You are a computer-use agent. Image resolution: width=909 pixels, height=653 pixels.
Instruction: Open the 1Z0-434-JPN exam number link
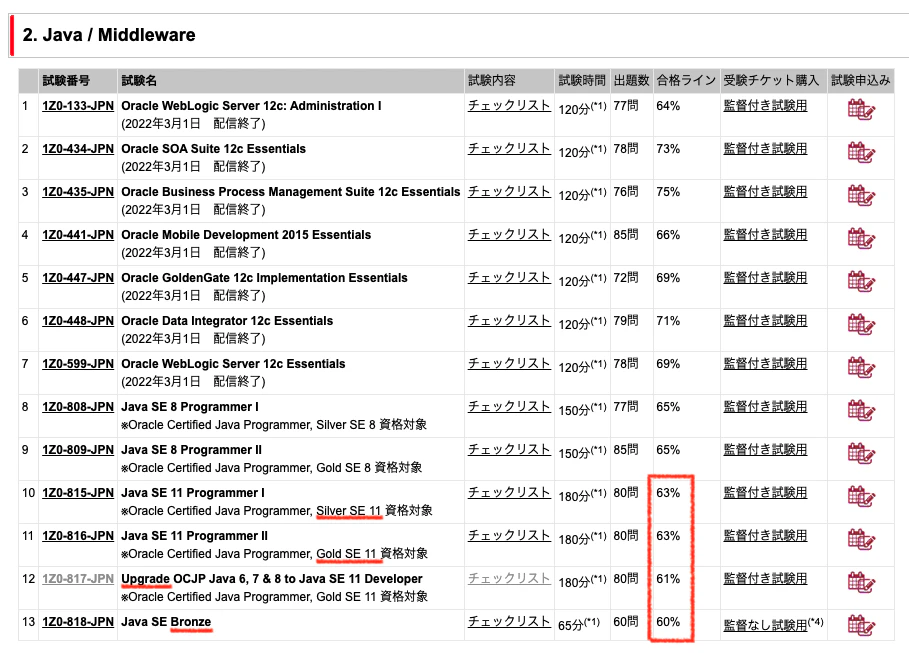point(78,148)
